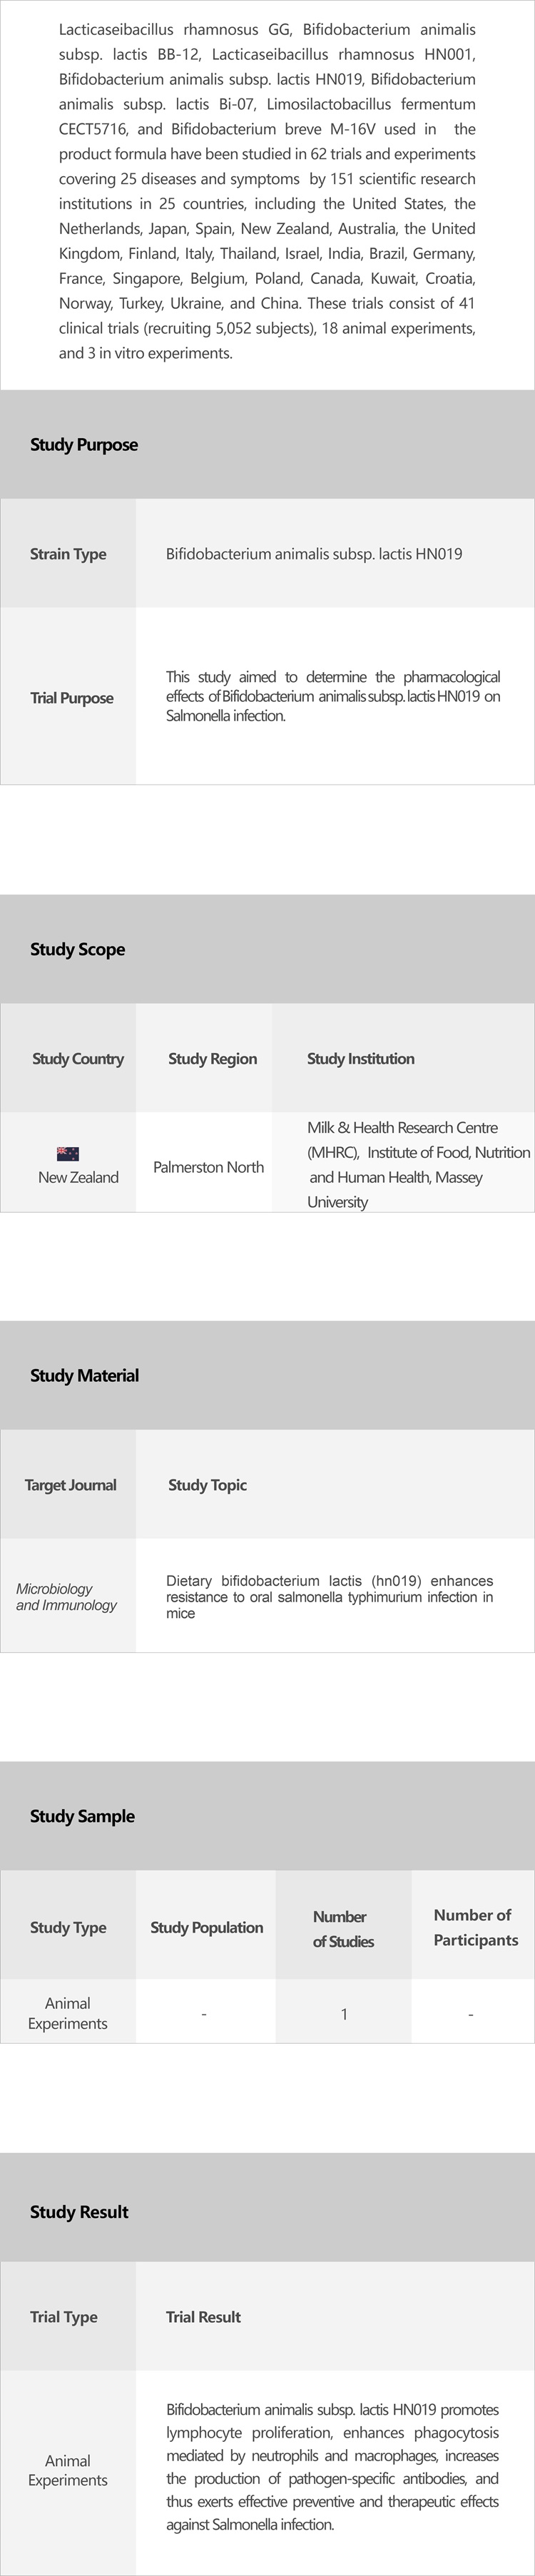Click the New Zealand flag icon
This screenshot has width=535, height=2576.
(x=68, y=1153)
